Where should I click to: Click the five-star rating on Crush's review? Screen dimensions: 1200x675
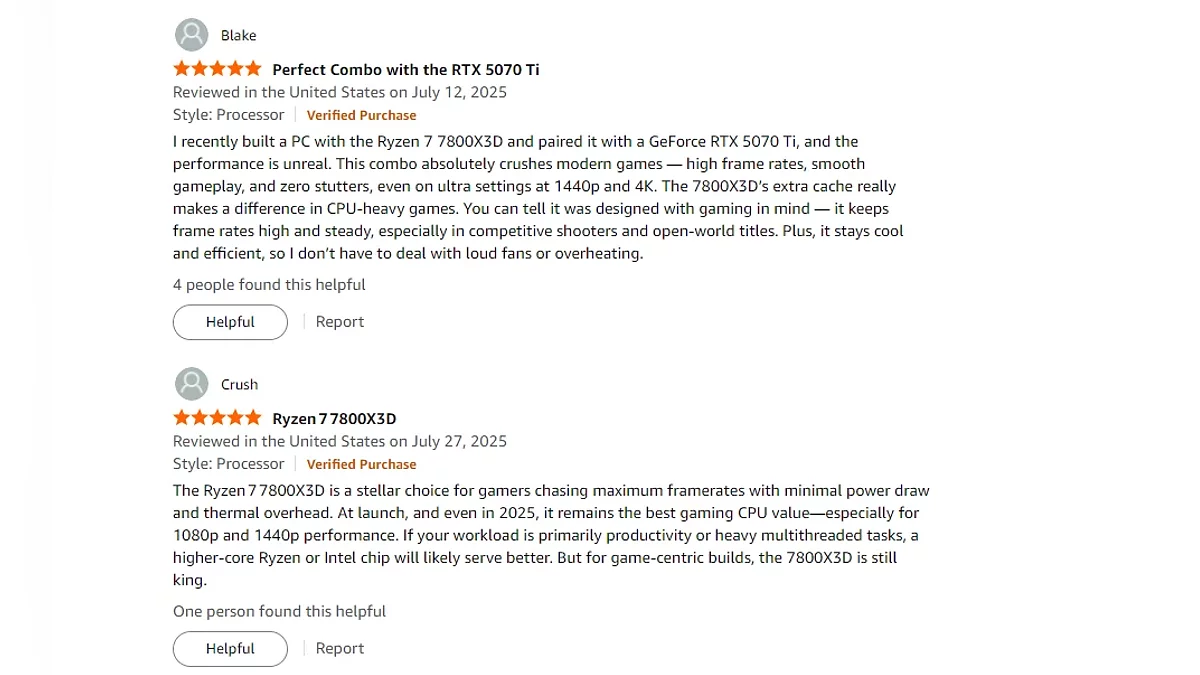[x=217, y=418]
